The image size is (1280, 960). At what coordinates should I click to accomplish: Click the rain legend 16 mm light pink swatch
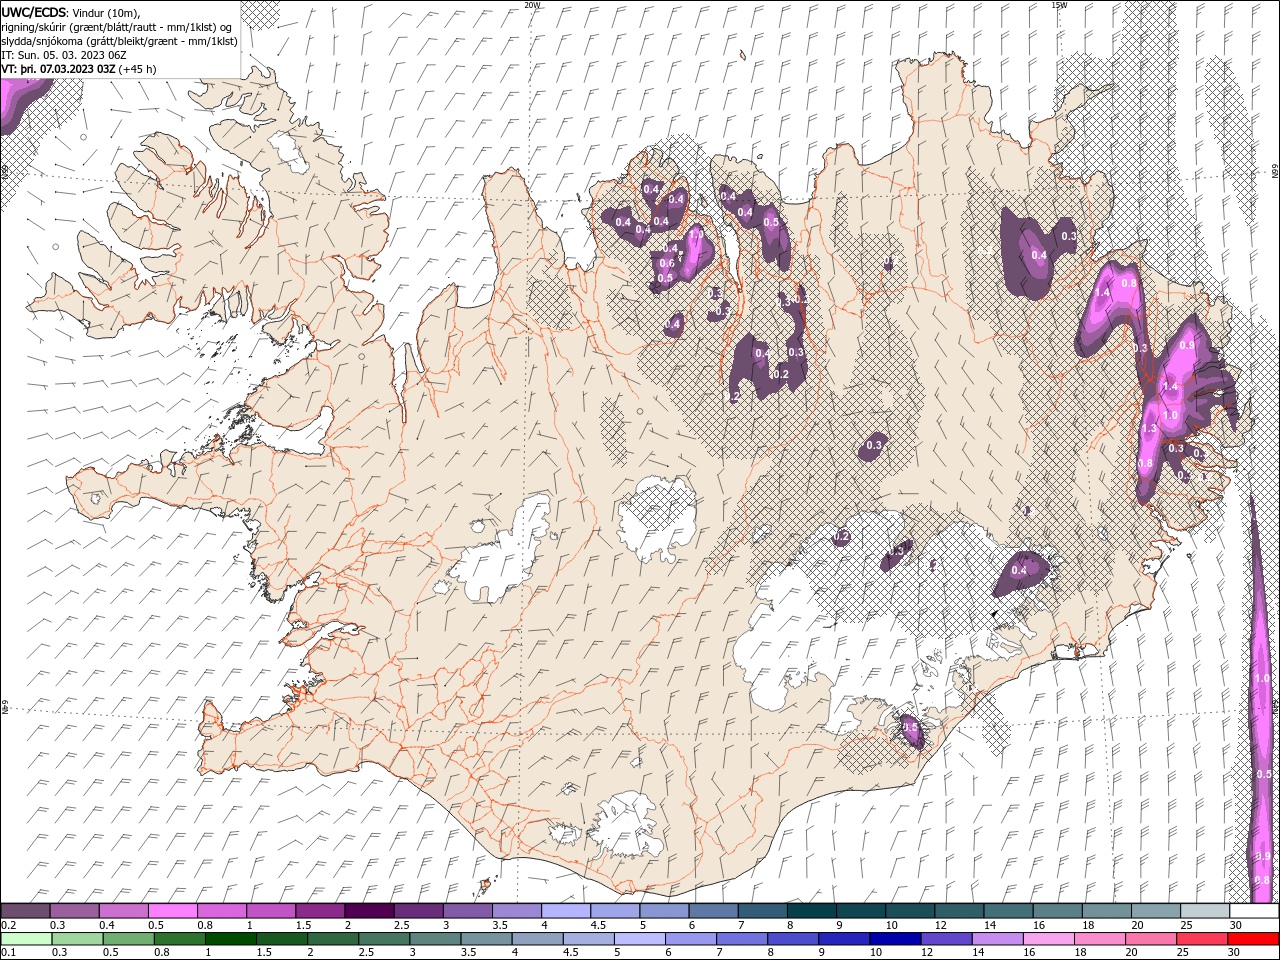pos(1048,938)
